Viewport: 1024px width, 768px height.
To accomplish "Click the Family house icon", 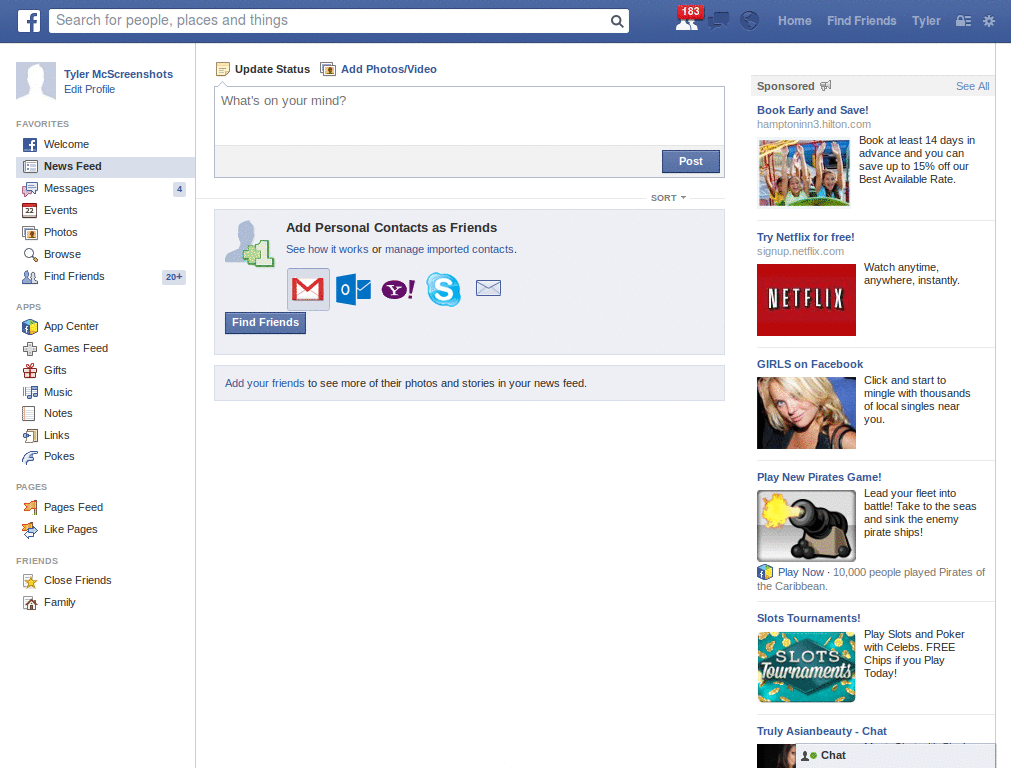I will click(x=30, y=603).
